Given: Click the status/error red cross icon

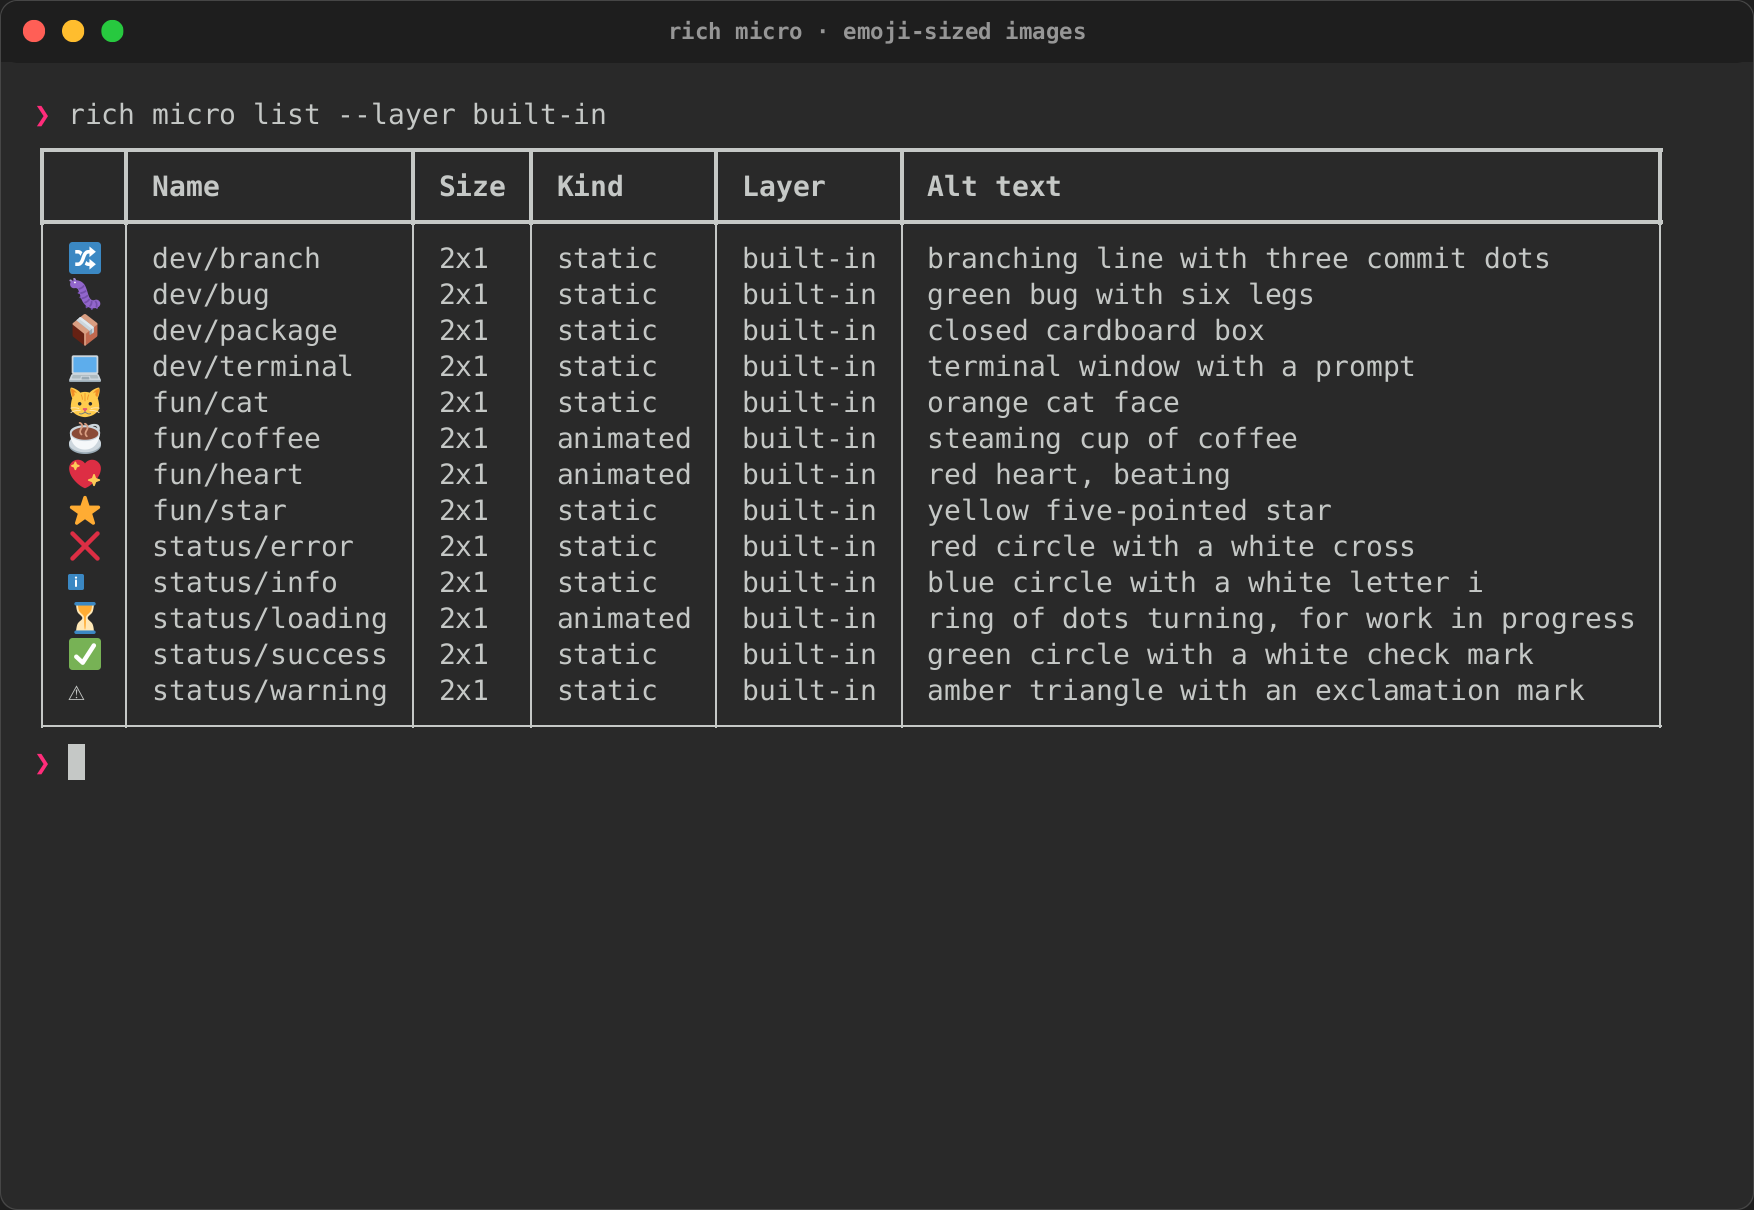Looking at the screenshot, I should coord(85,546).
